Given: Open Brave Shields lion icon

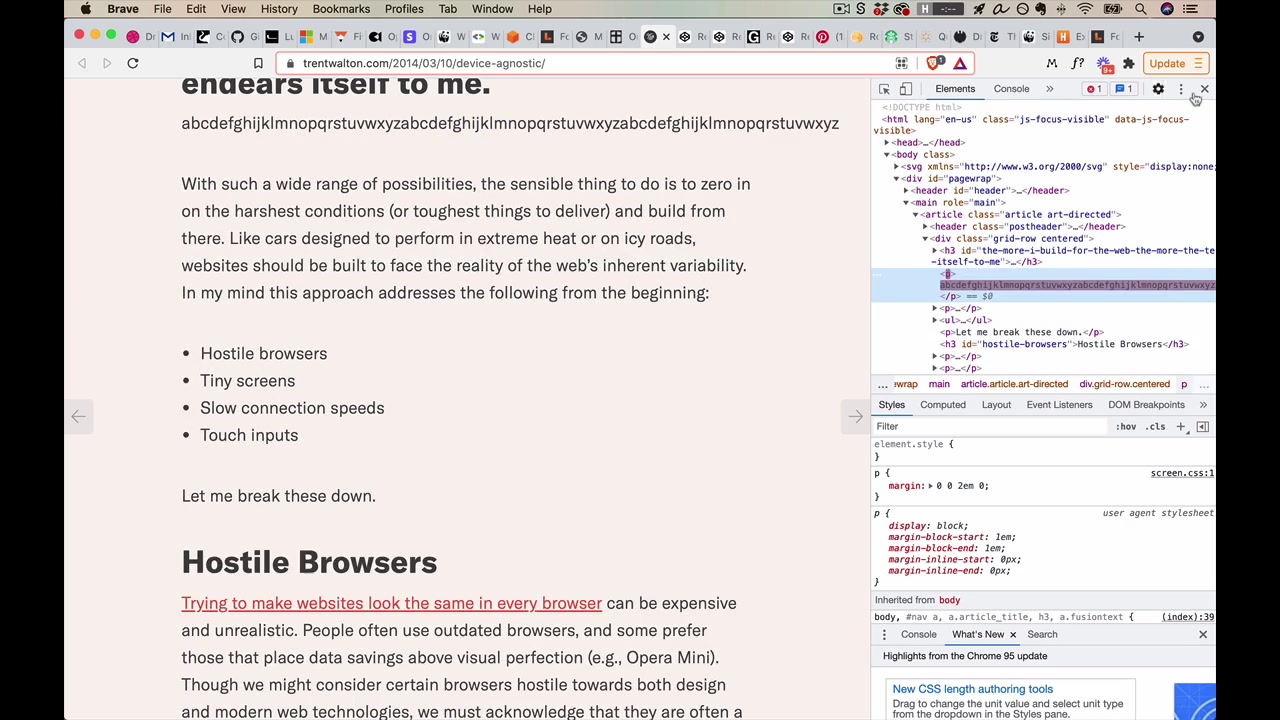Looking at the screenshot, I should point(935,63).
